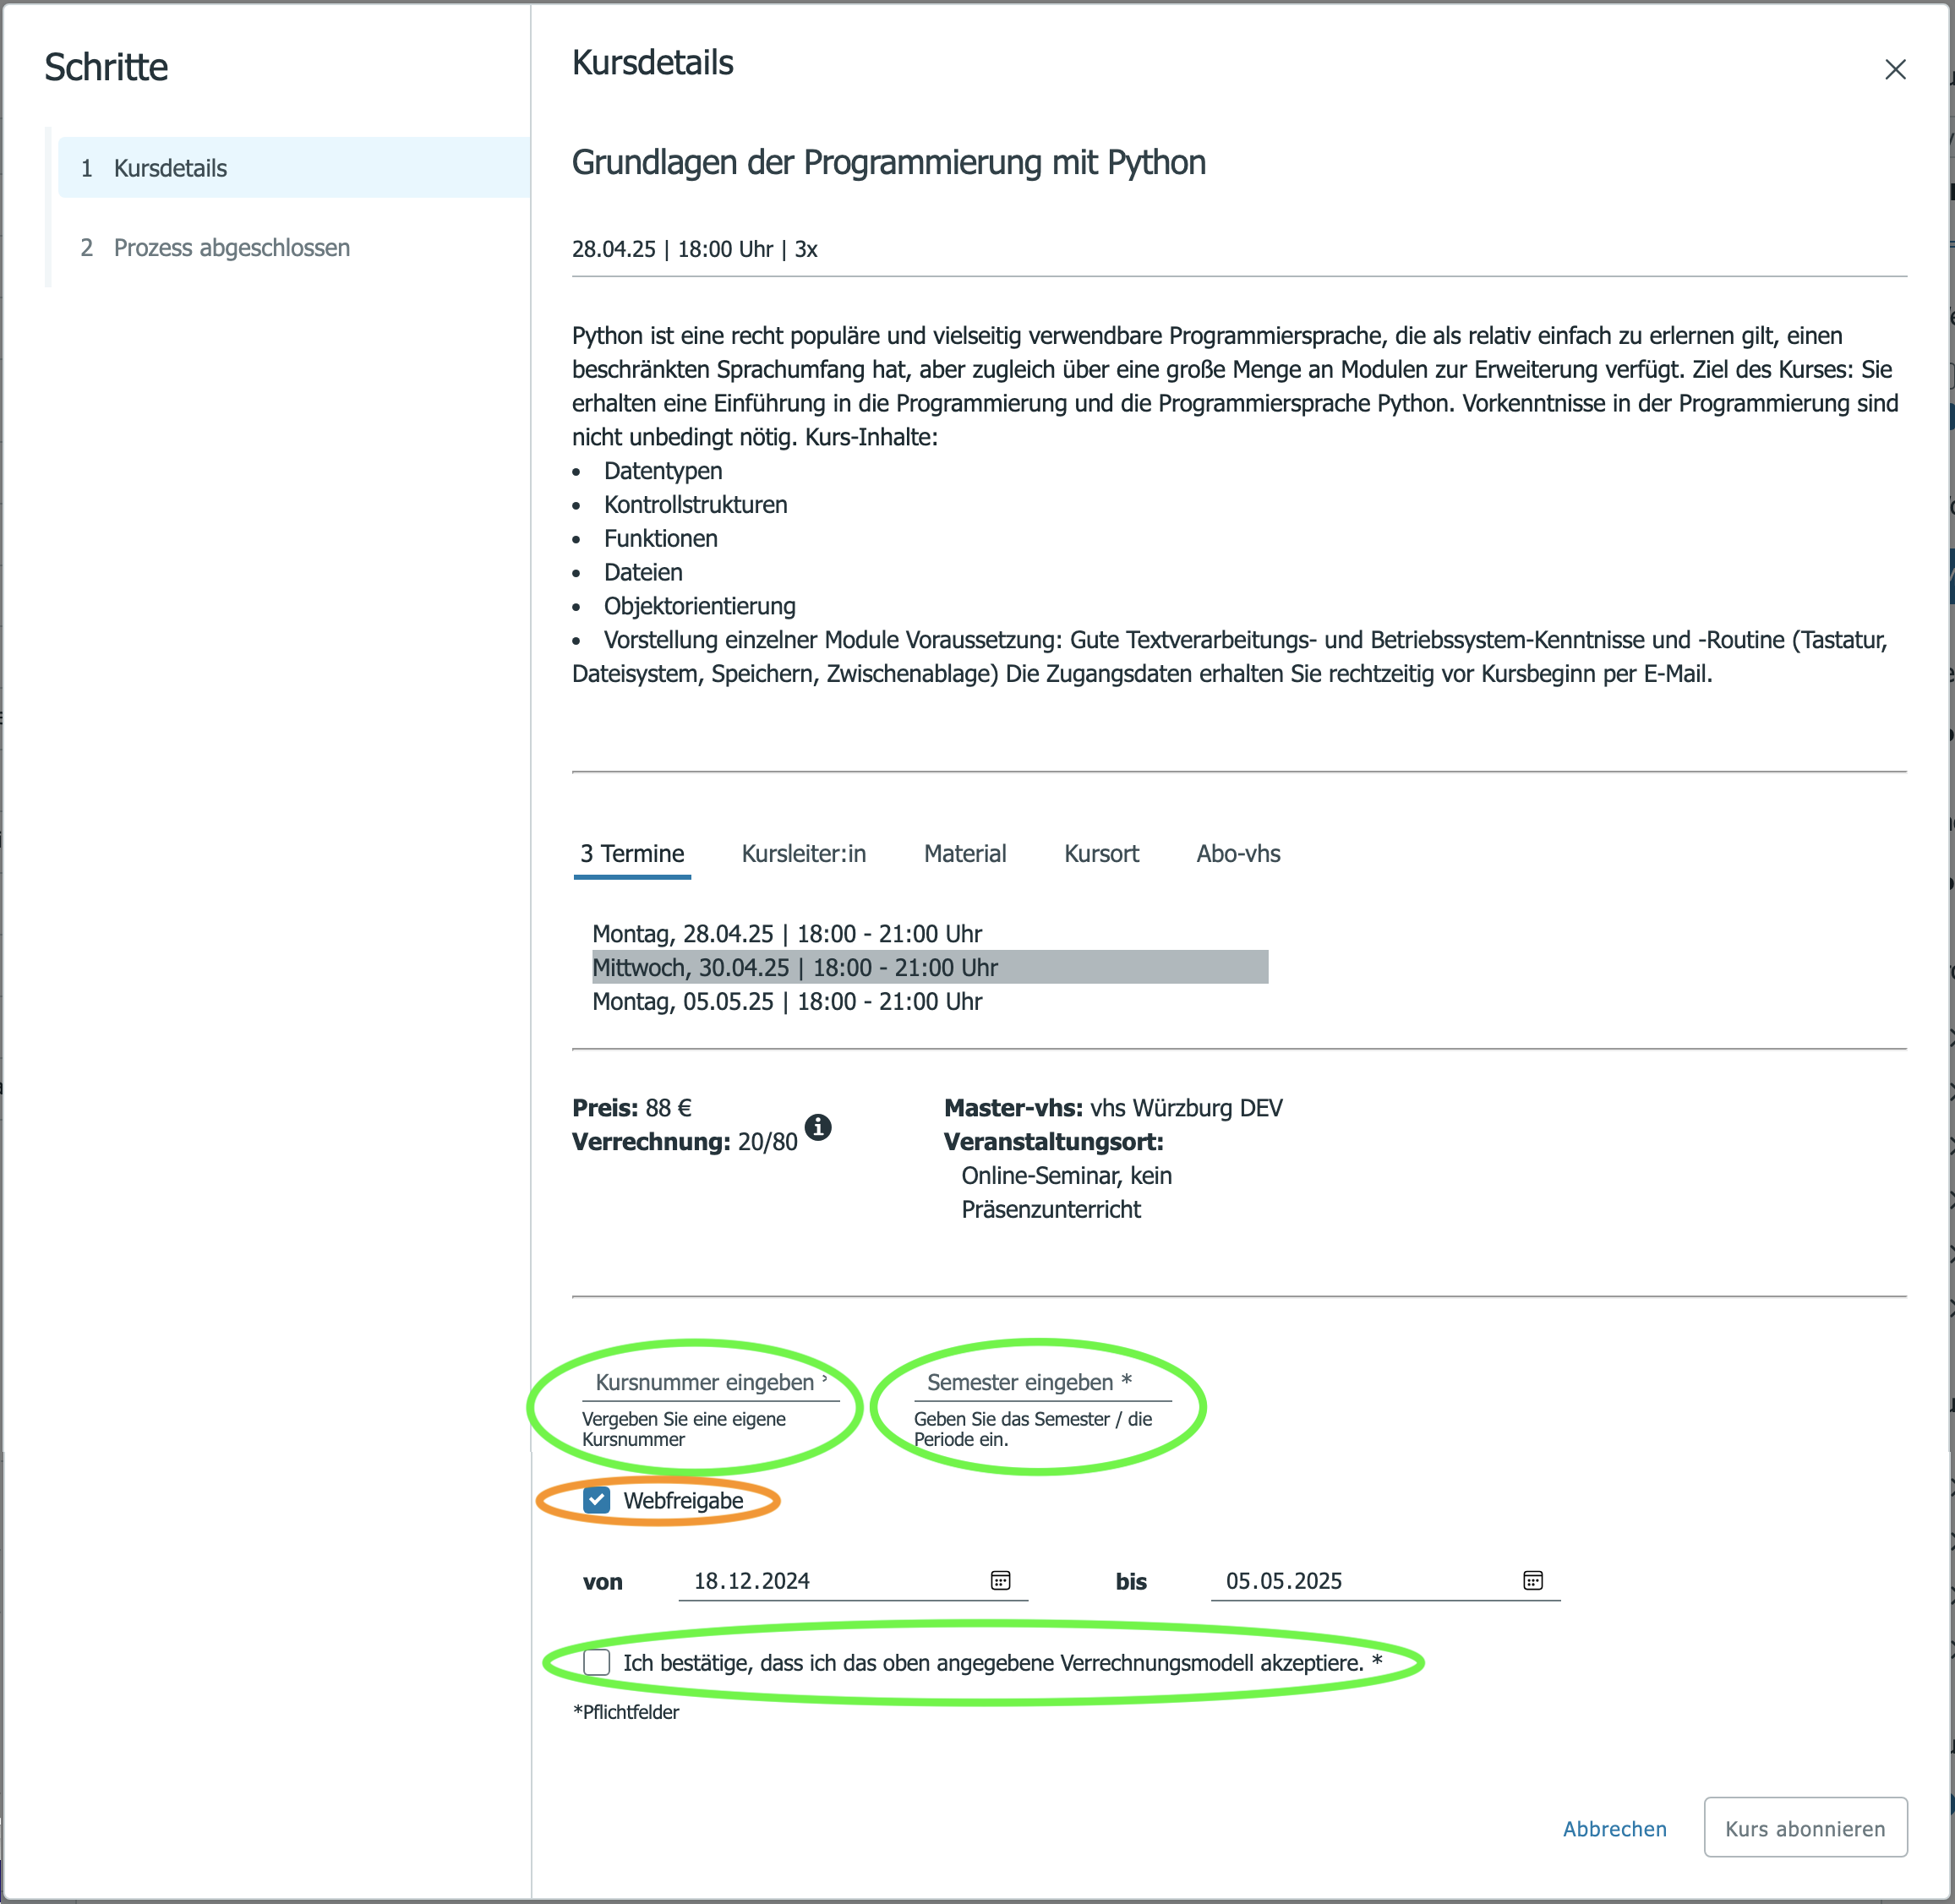Viewport: 1955px width, 1904px height.
Task: Open the calendar icon for von date
Action: point(1000,1580)
